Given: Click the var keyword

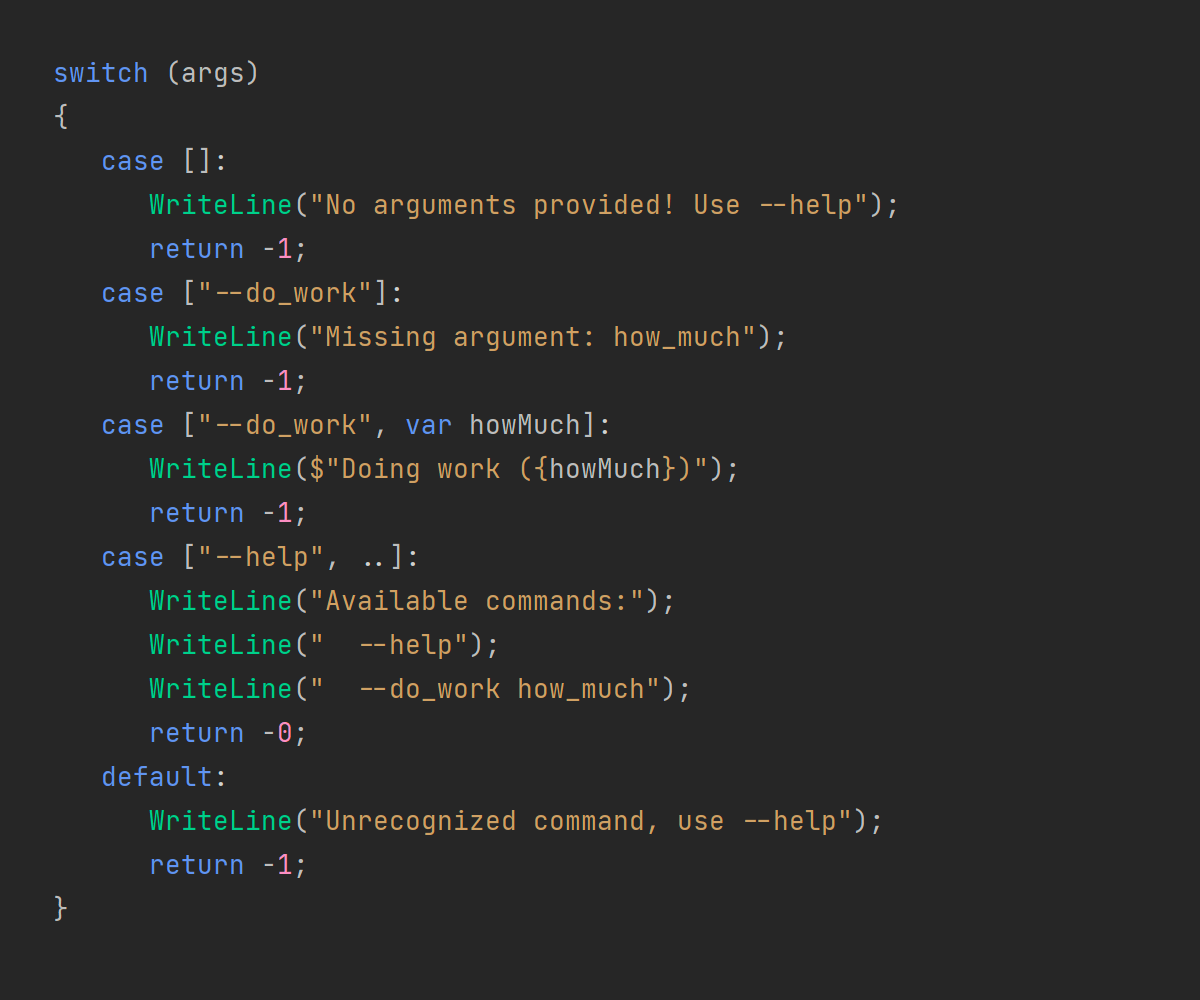Looking at the screenshot, I should (x=428, y=425).
